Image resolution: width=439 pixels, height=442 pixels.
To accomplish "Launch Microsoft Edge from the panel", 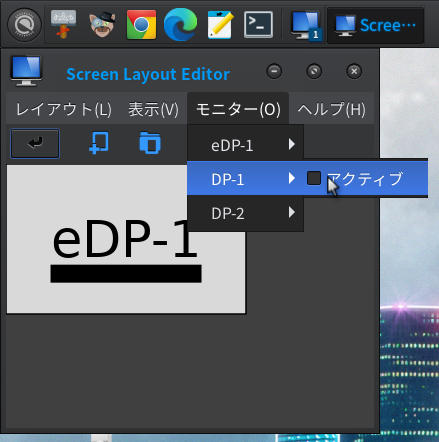I will [x=180, y=24].
